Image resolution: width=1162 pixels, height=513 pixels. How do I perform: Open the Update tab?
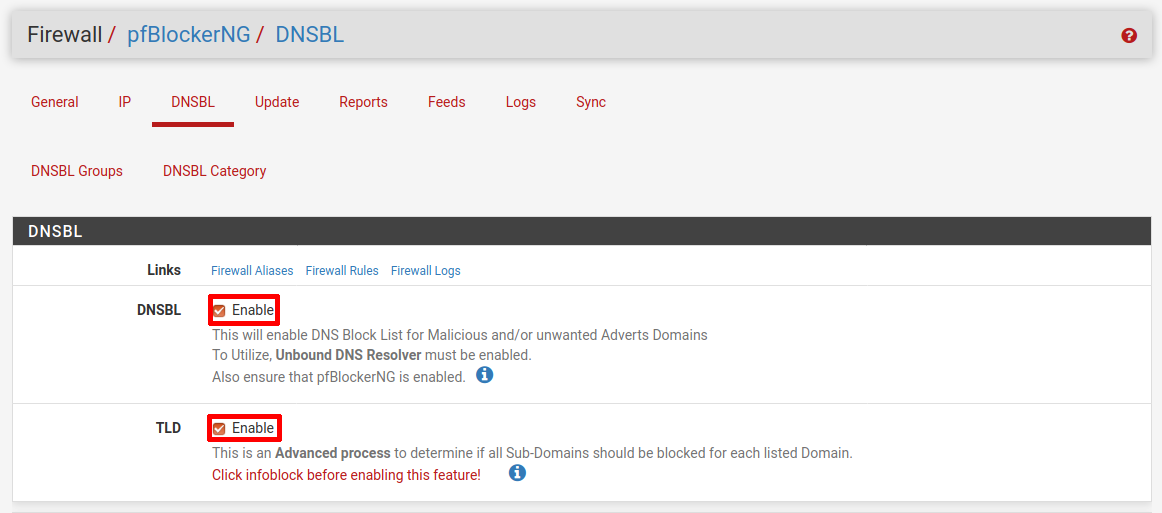(277, 102)
